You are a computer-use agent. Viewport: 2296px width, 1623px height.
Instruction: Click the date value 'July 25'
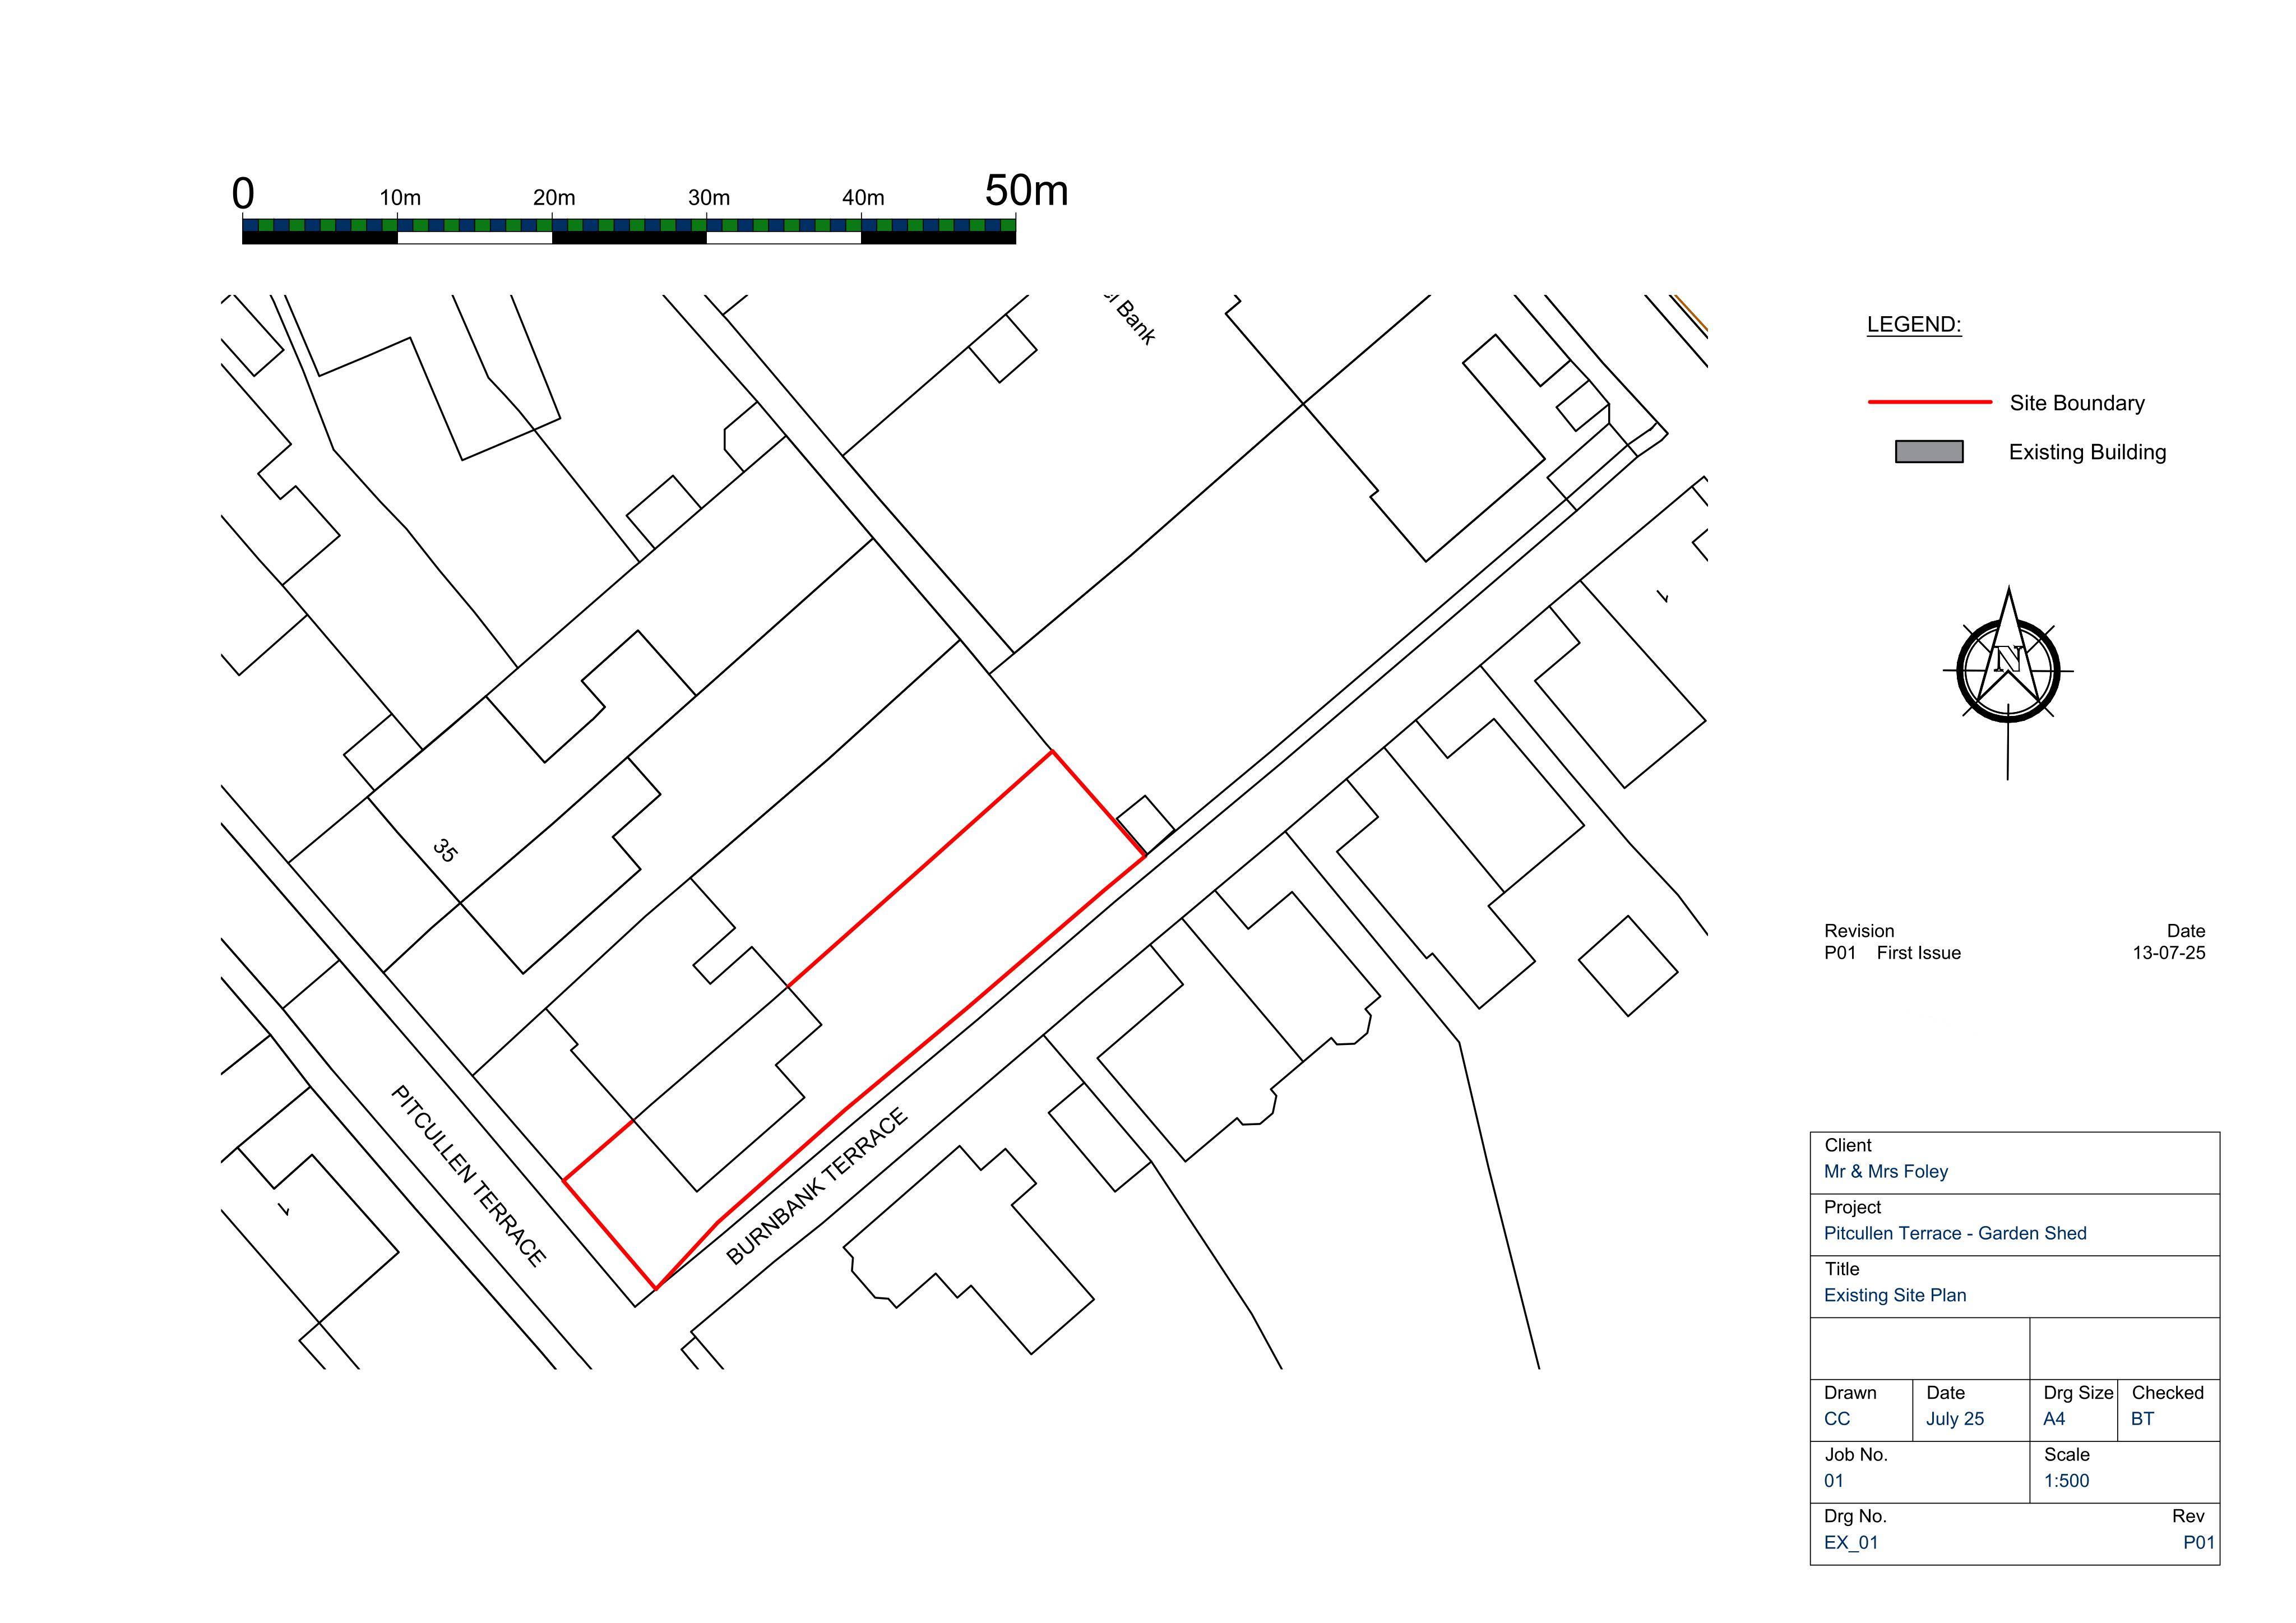pos(1955,1419)
